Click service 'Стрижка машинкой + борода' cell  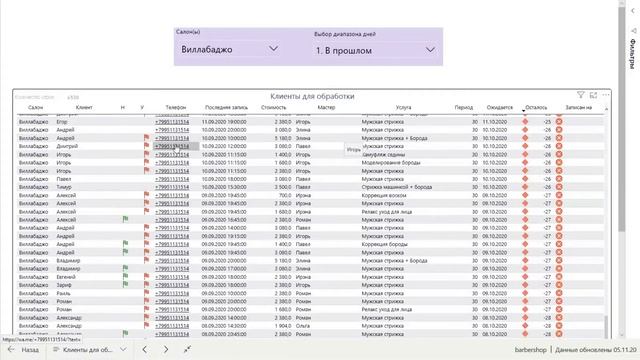(397, 187)
